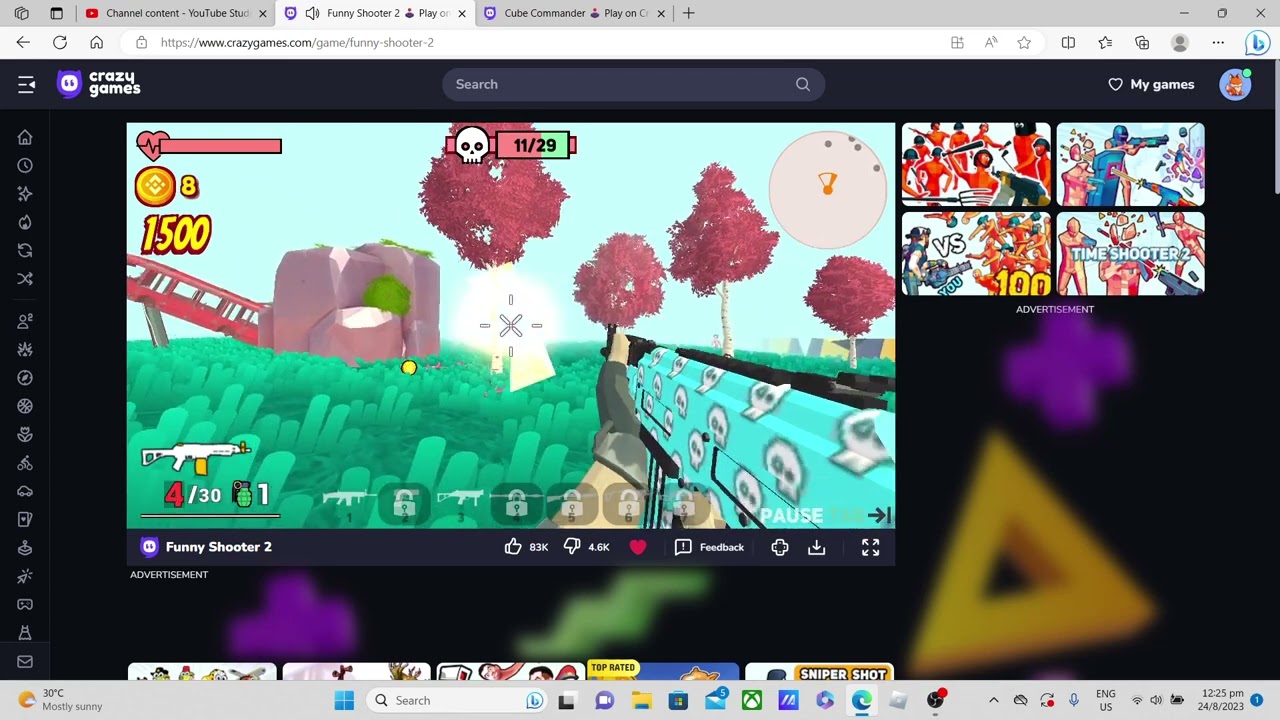The width and height of the screenshot is (1280, 720).
Task: Open My games list
Action: pos(1151,85)
